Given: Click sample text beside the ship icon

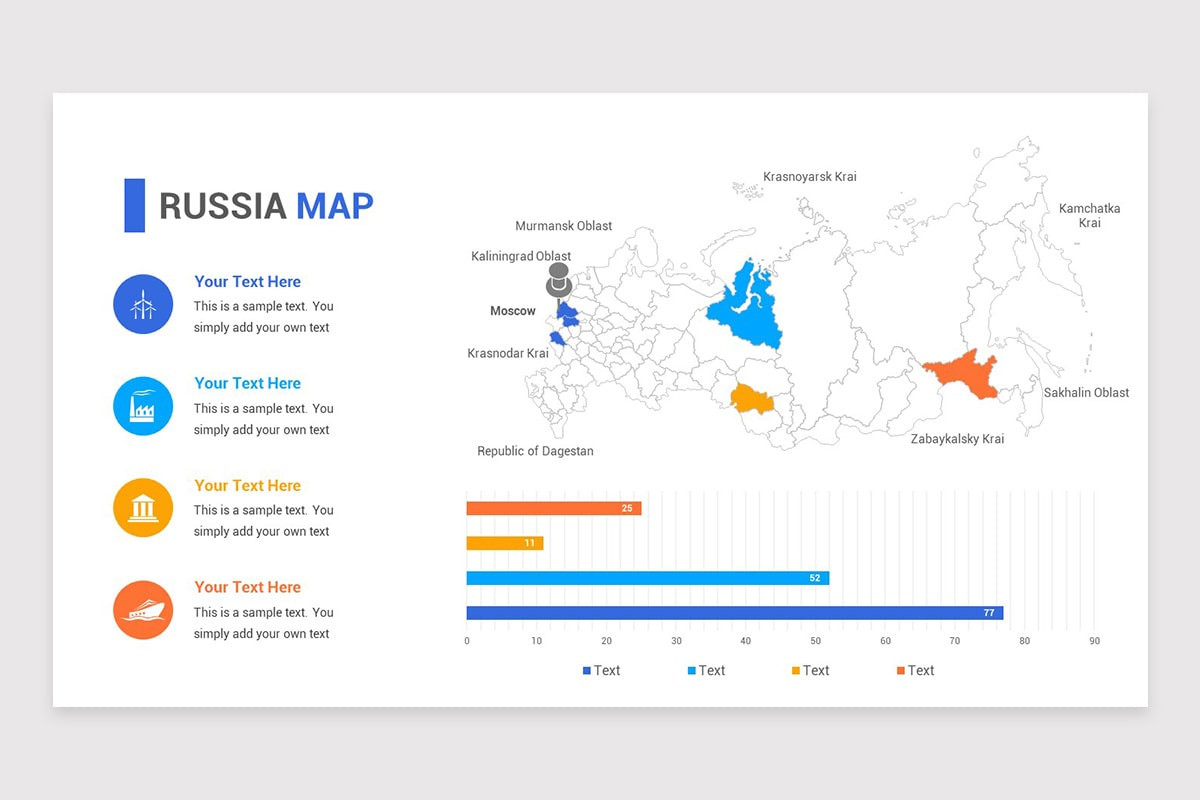Looking at the screenshot, I should (x=263, y=623).
